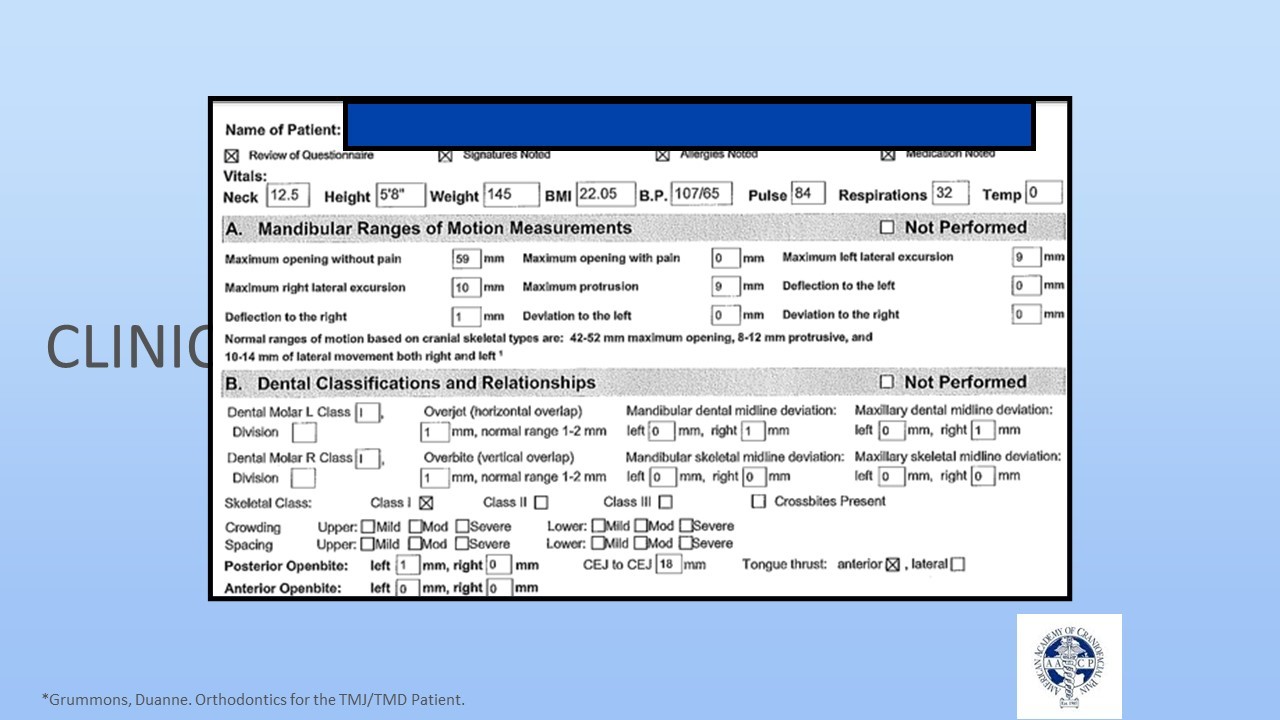
Task: Check Tongue thrust lateral box
Action: 958,565
